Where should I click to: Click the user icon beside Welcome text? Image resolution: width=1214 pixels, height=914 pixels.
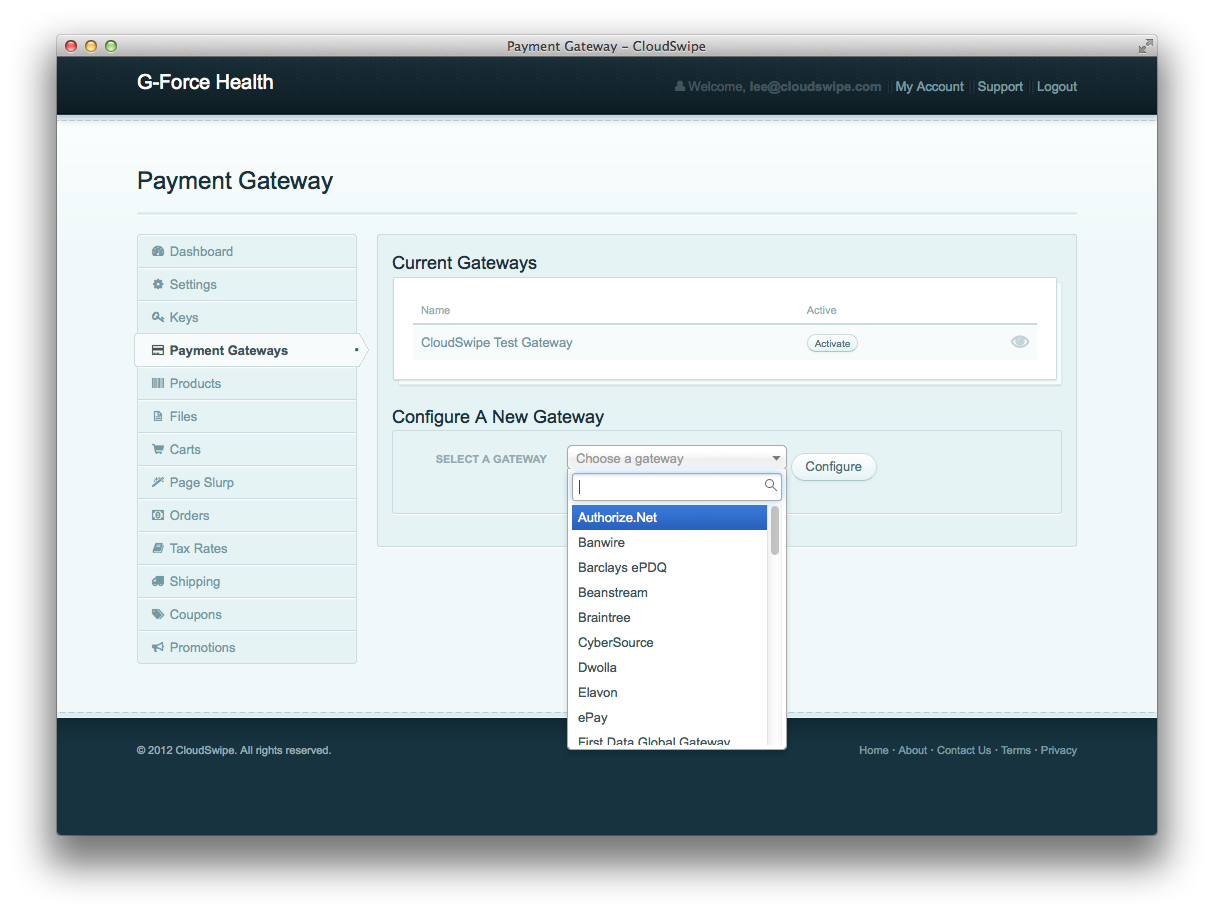pos(680,87)
